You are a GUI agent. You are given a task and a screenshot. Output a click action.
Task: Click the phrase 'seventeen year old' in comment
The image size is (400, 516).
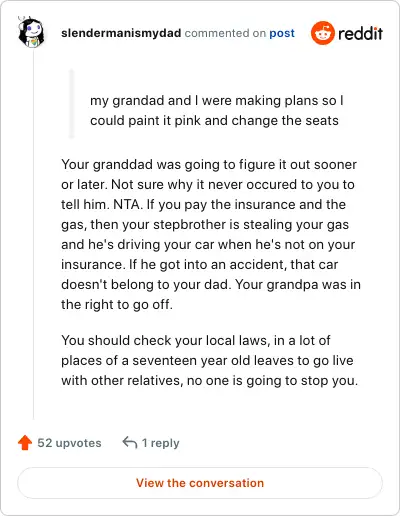tap(191, 360)
